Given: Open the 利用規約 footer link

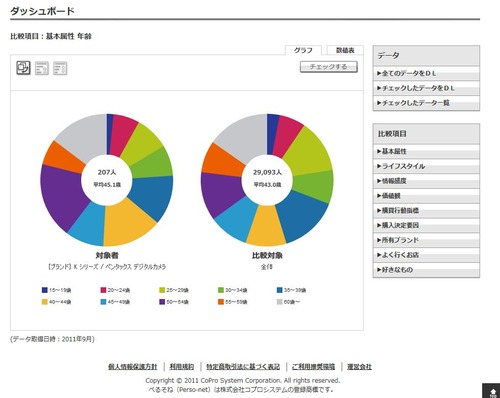Looking at the screenshot, I should point(182,367).
